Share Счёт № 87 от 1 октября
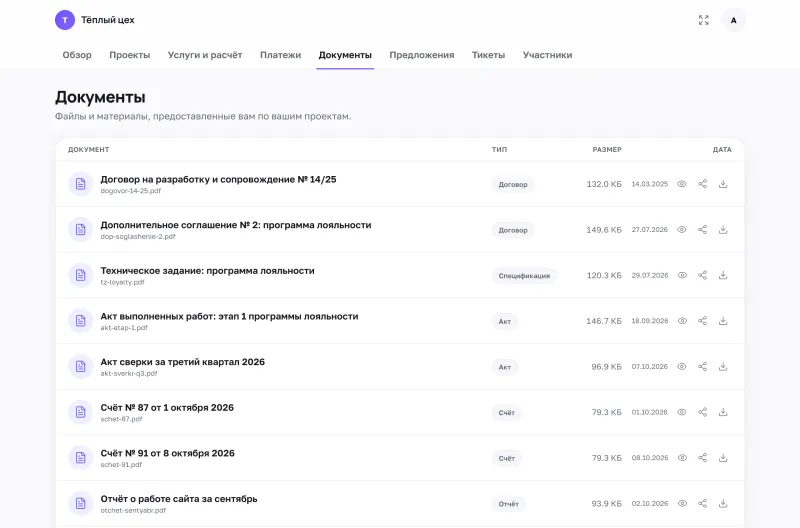This screenshot has height=528, width=800. coord(703,412)
